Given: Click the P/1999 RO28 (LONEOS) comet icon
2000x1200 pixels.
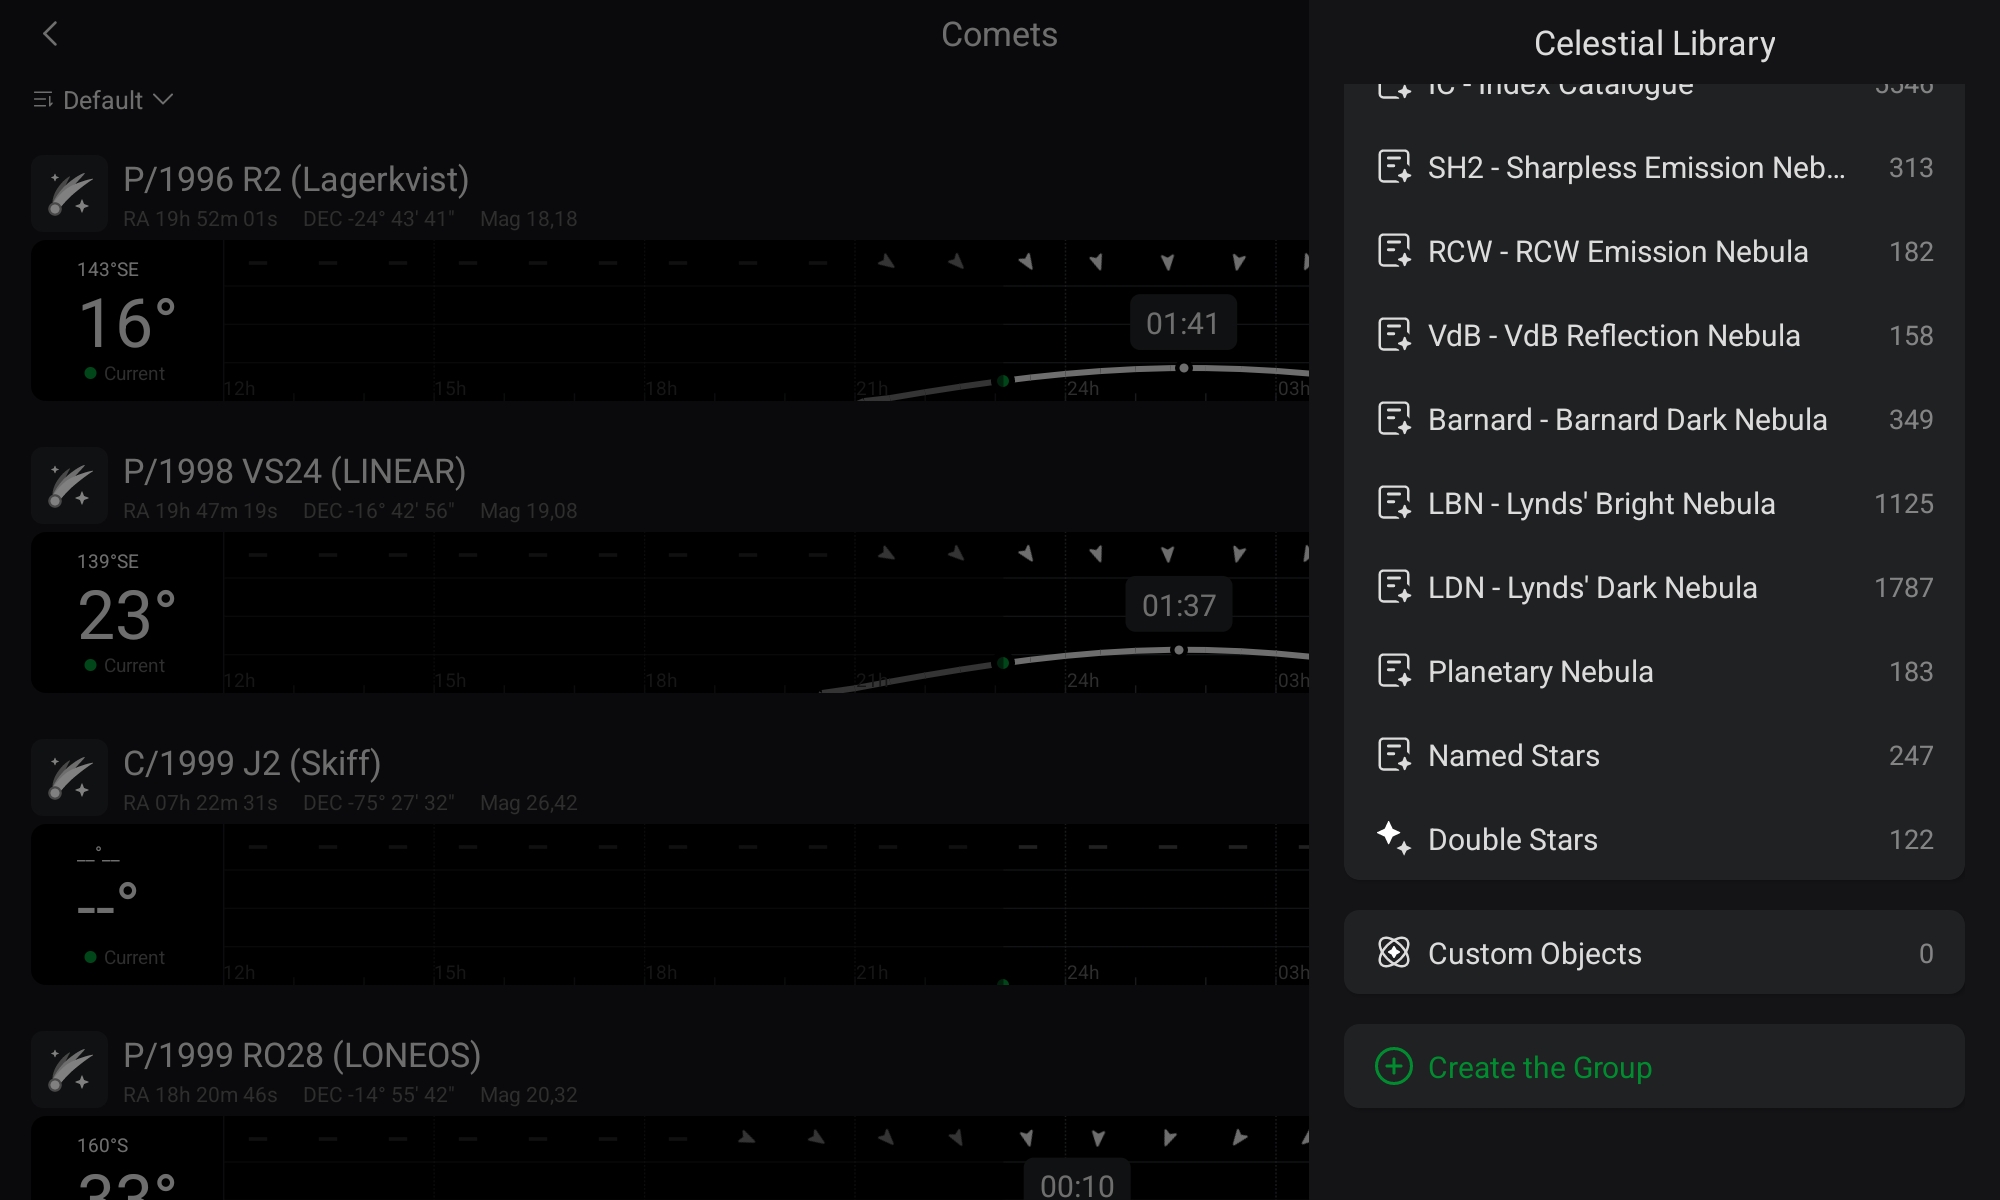Looking at the screenshot, I should pyautogui.click(x=69, y=1070).
